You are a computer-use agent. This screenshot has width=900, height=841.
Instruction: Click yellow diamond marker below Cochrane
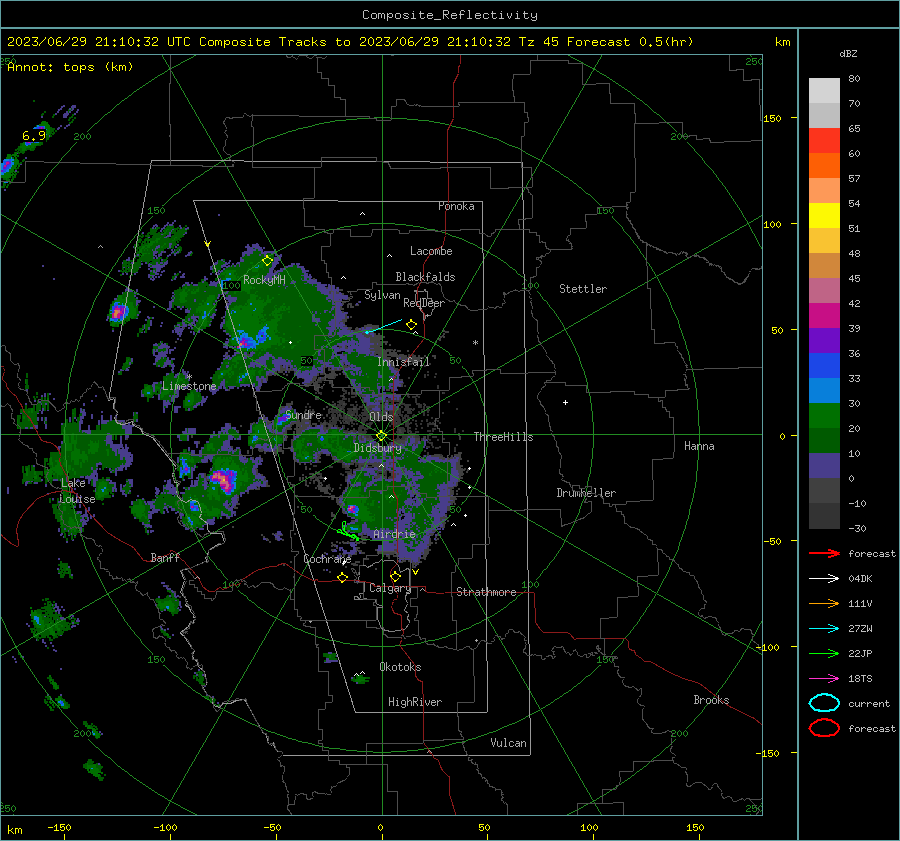click(343, 578)
